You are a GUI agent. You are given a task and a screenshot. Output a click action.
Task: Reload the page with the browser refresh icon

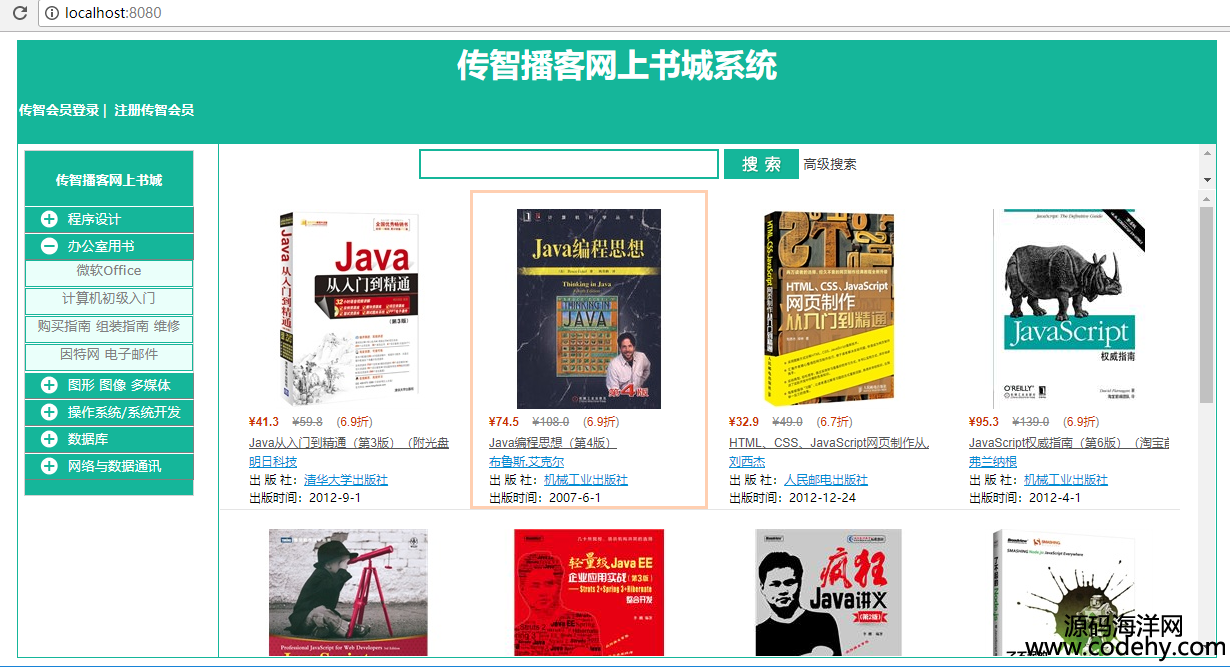(x=19, y=13)
